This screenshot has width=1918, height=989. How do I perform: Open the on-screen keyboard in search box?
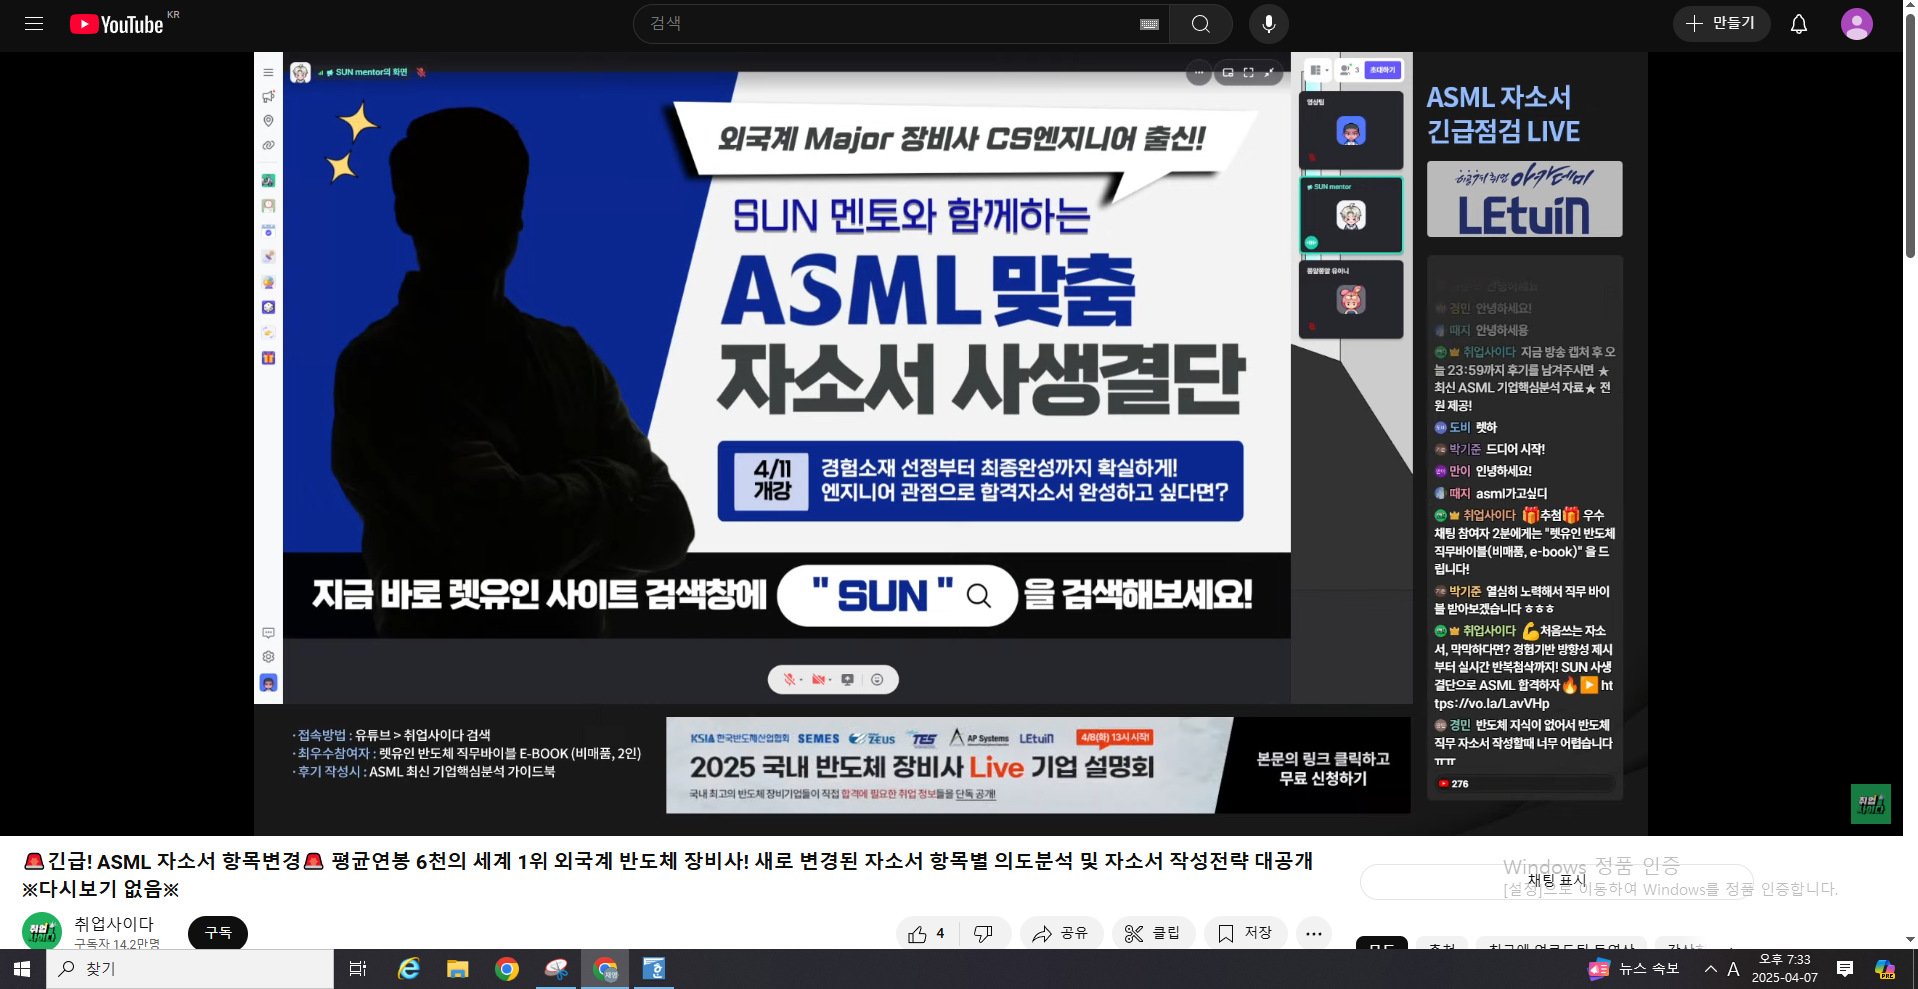click(x=1149, y=24)
